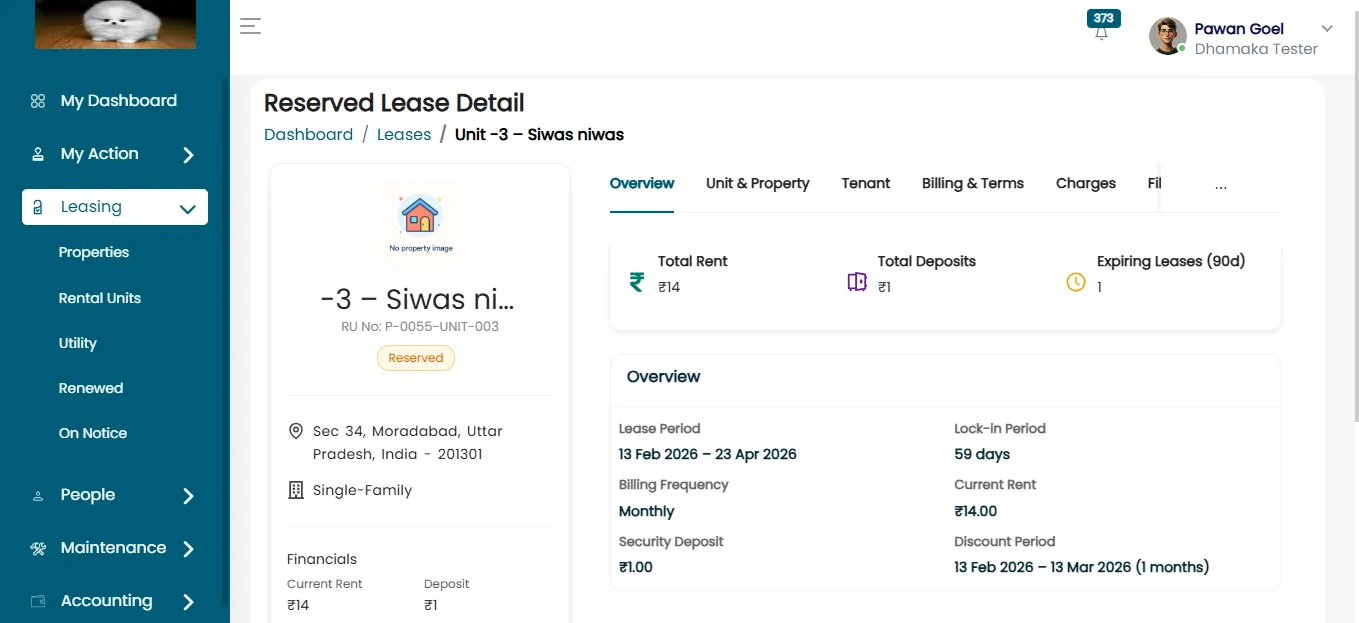Viewport: 1359px width, 623px height.
Task: Expand the Accounting submenu chevron
Action: coord(188,602)
